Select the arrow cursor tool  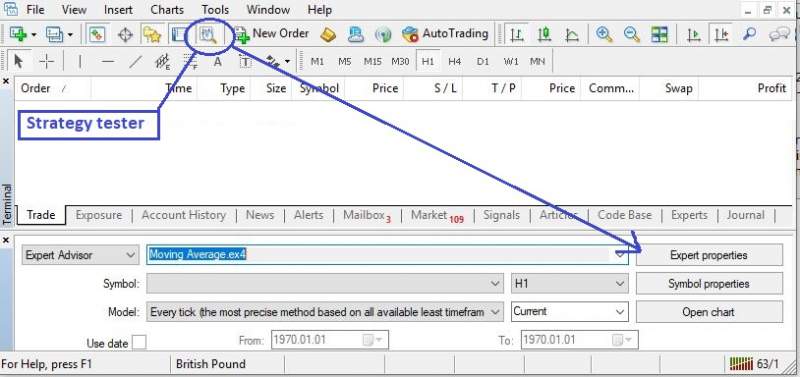pyautogui.click(x=18, y=61)
